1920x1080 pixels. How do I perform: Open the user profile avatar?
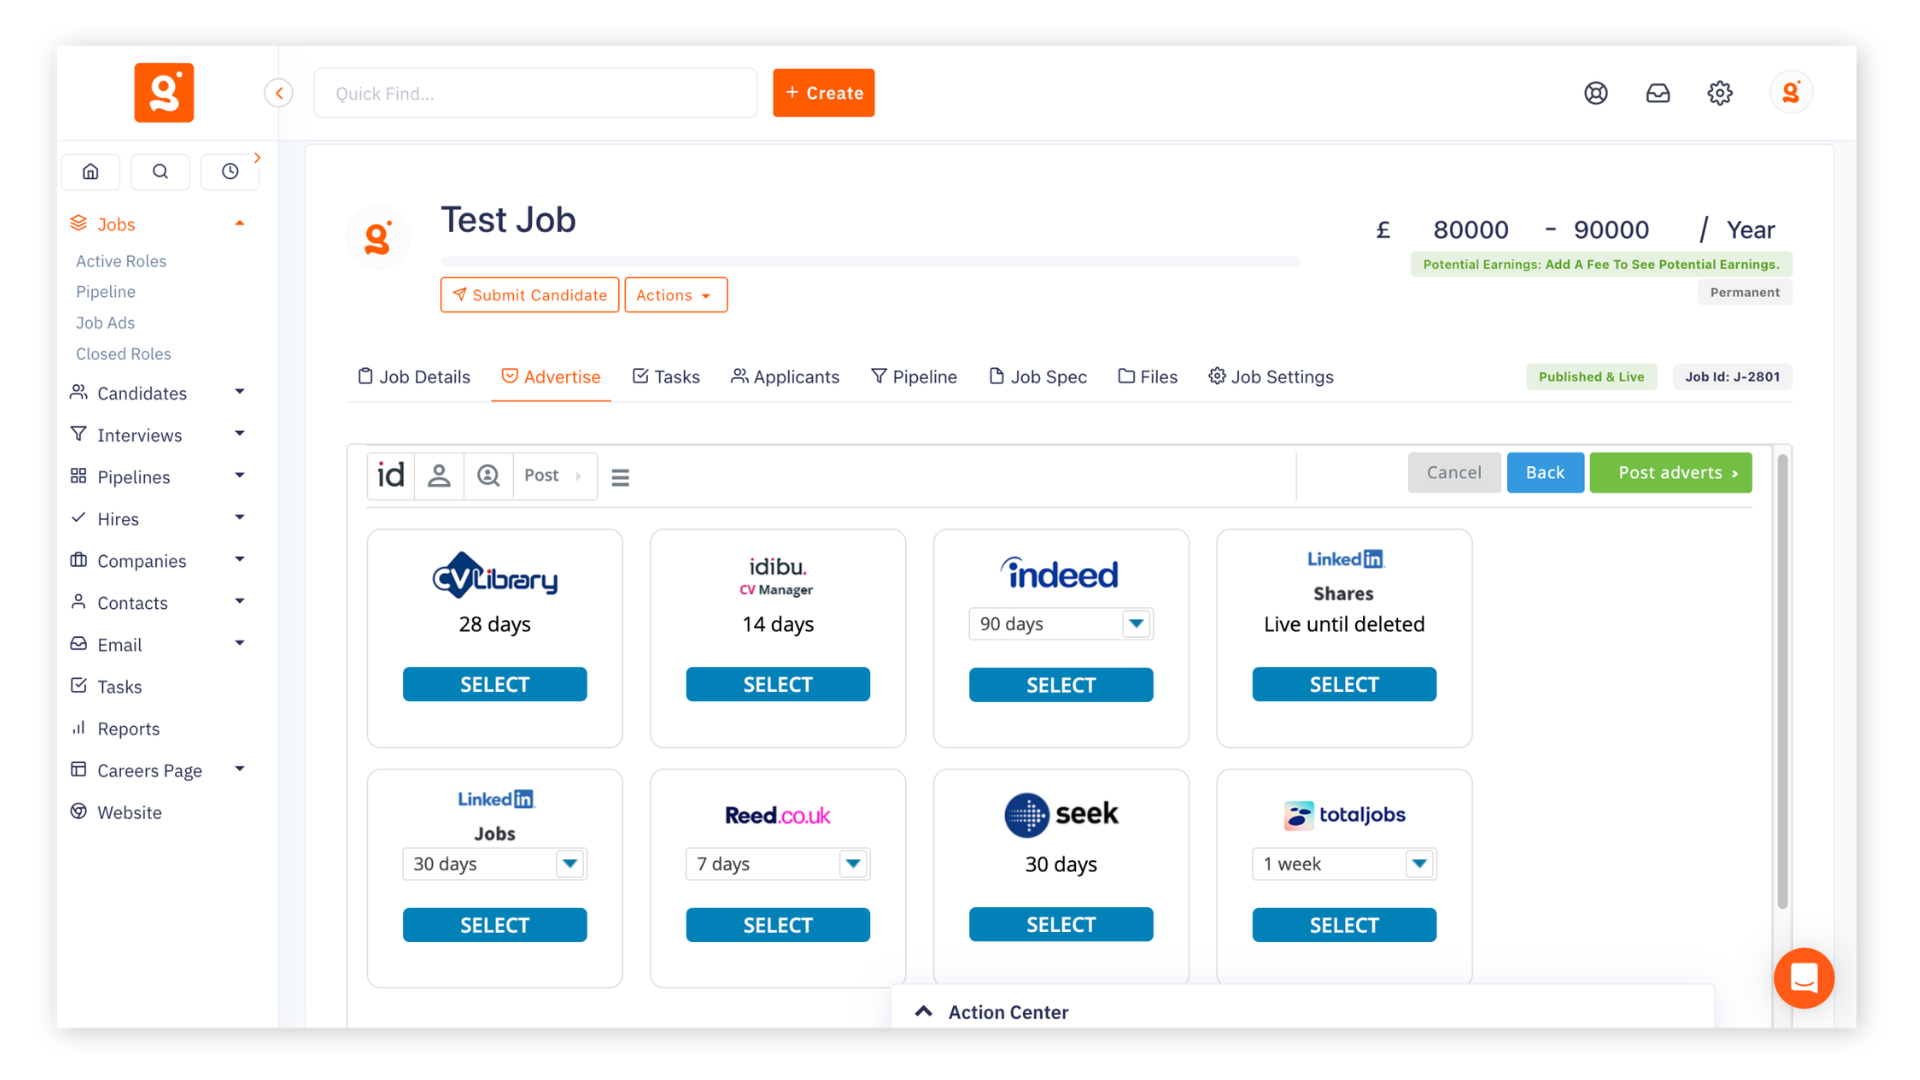(1791, 93)
